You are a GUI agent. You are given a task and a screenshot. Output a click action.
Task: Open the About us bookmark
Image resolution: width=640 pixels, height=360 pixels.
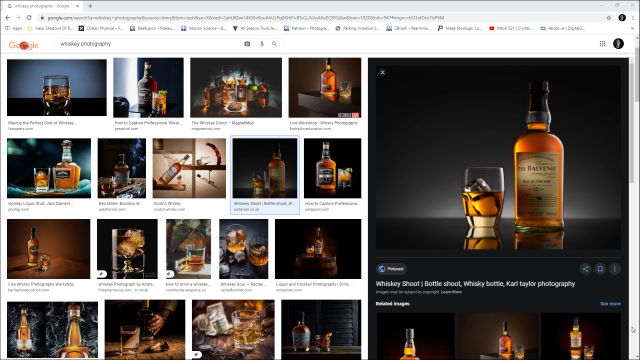click(562, 28)
